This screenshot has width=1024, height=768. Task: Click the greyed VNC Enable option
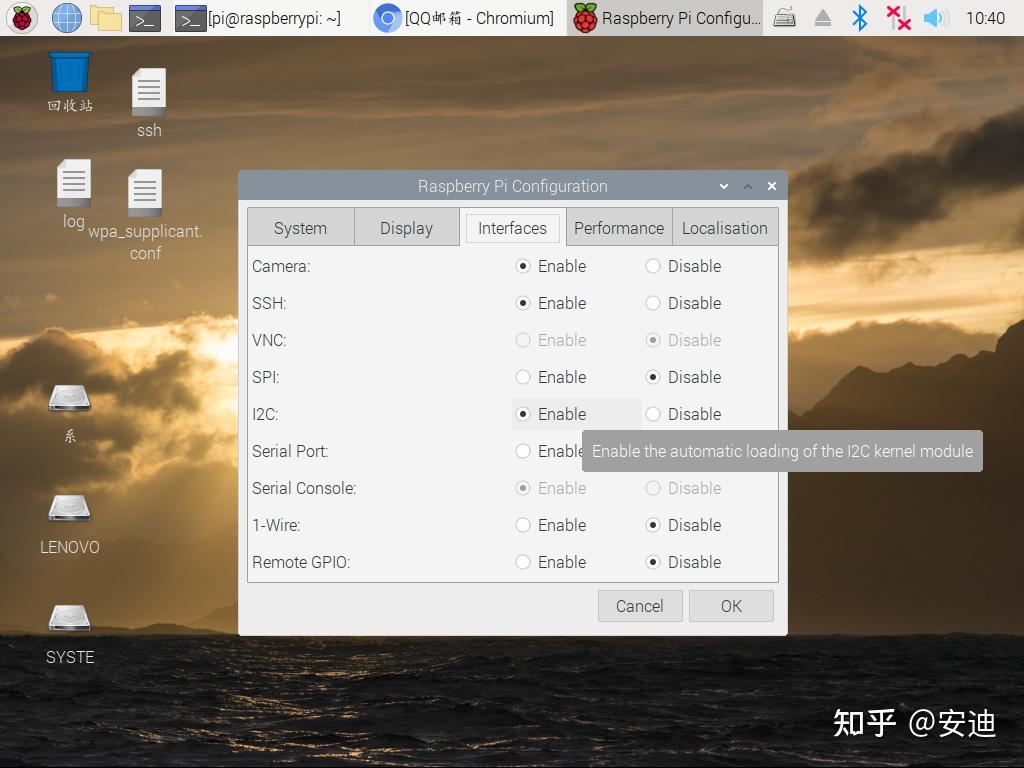[x=551, y=340]
